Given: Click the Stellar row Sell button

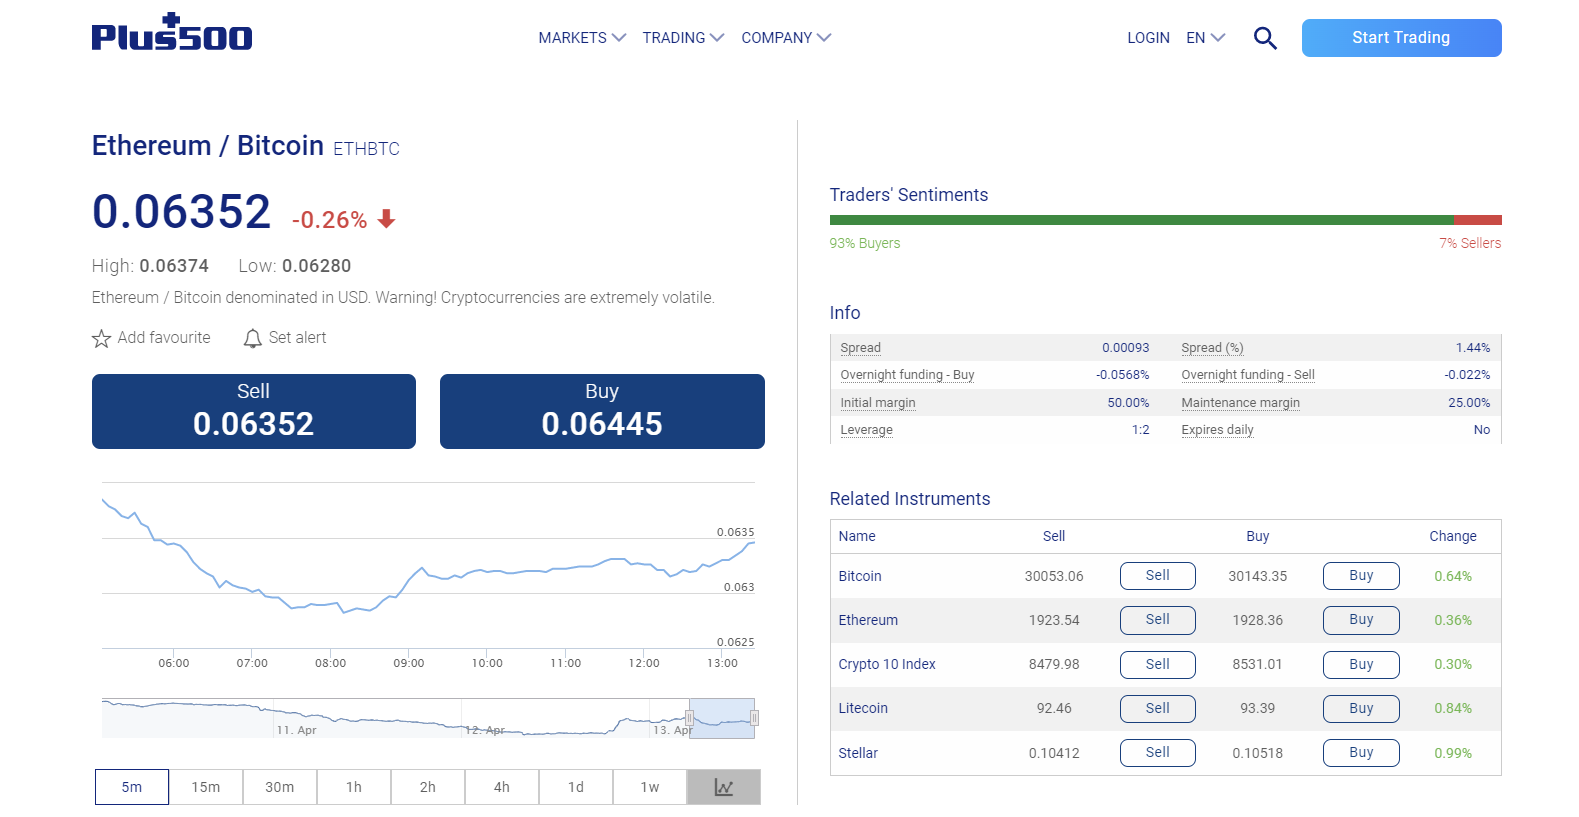Looking at the screenshot, I should point(1158,753).
